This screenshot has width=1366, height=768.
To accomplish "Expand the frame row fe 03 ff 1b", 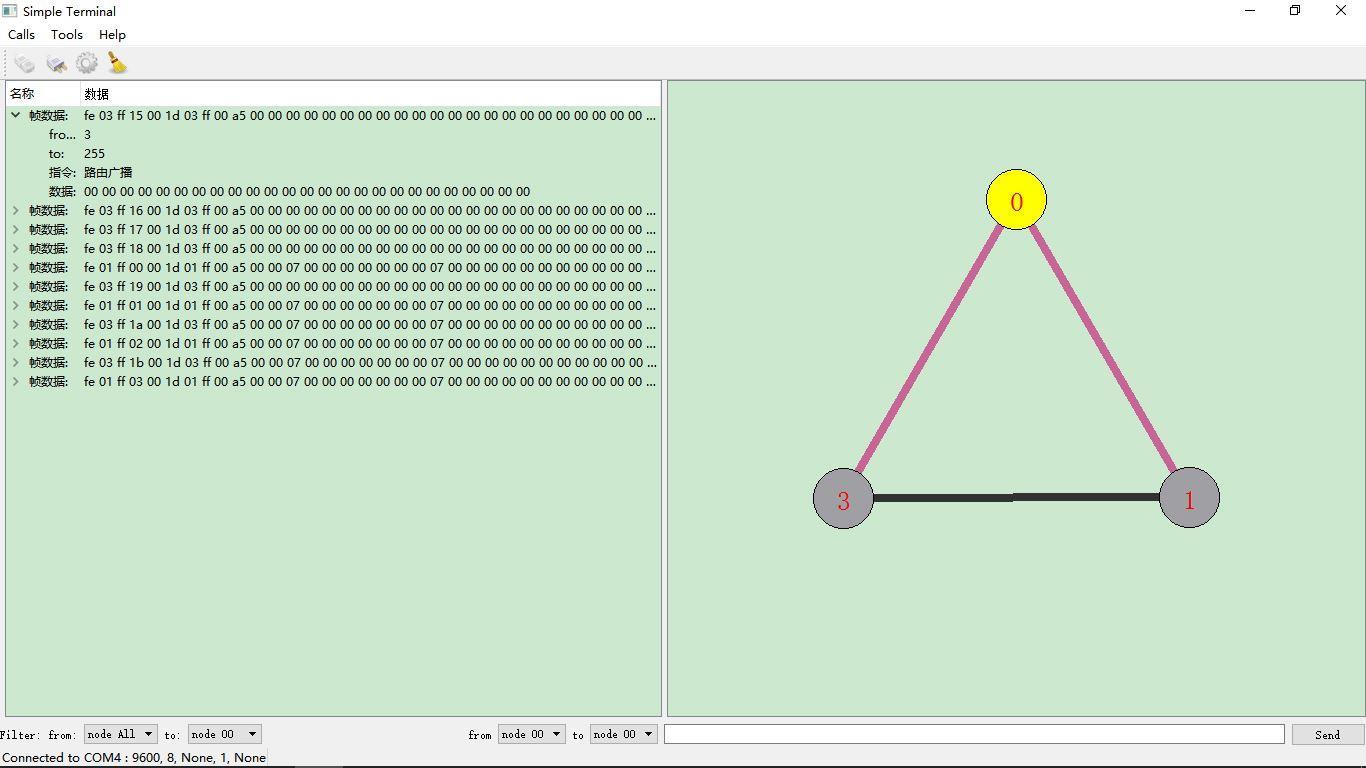I will [x=15, y=362].
